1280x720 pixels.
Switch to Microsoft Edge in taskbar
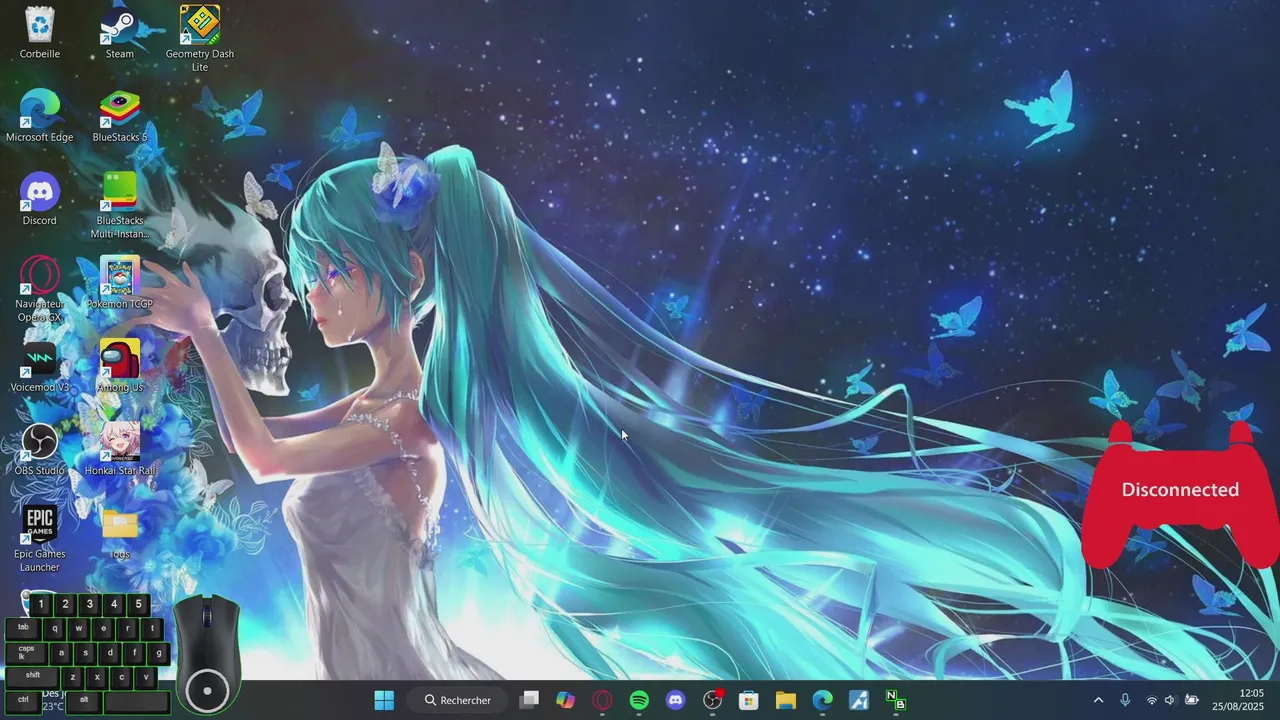(822, 700)
